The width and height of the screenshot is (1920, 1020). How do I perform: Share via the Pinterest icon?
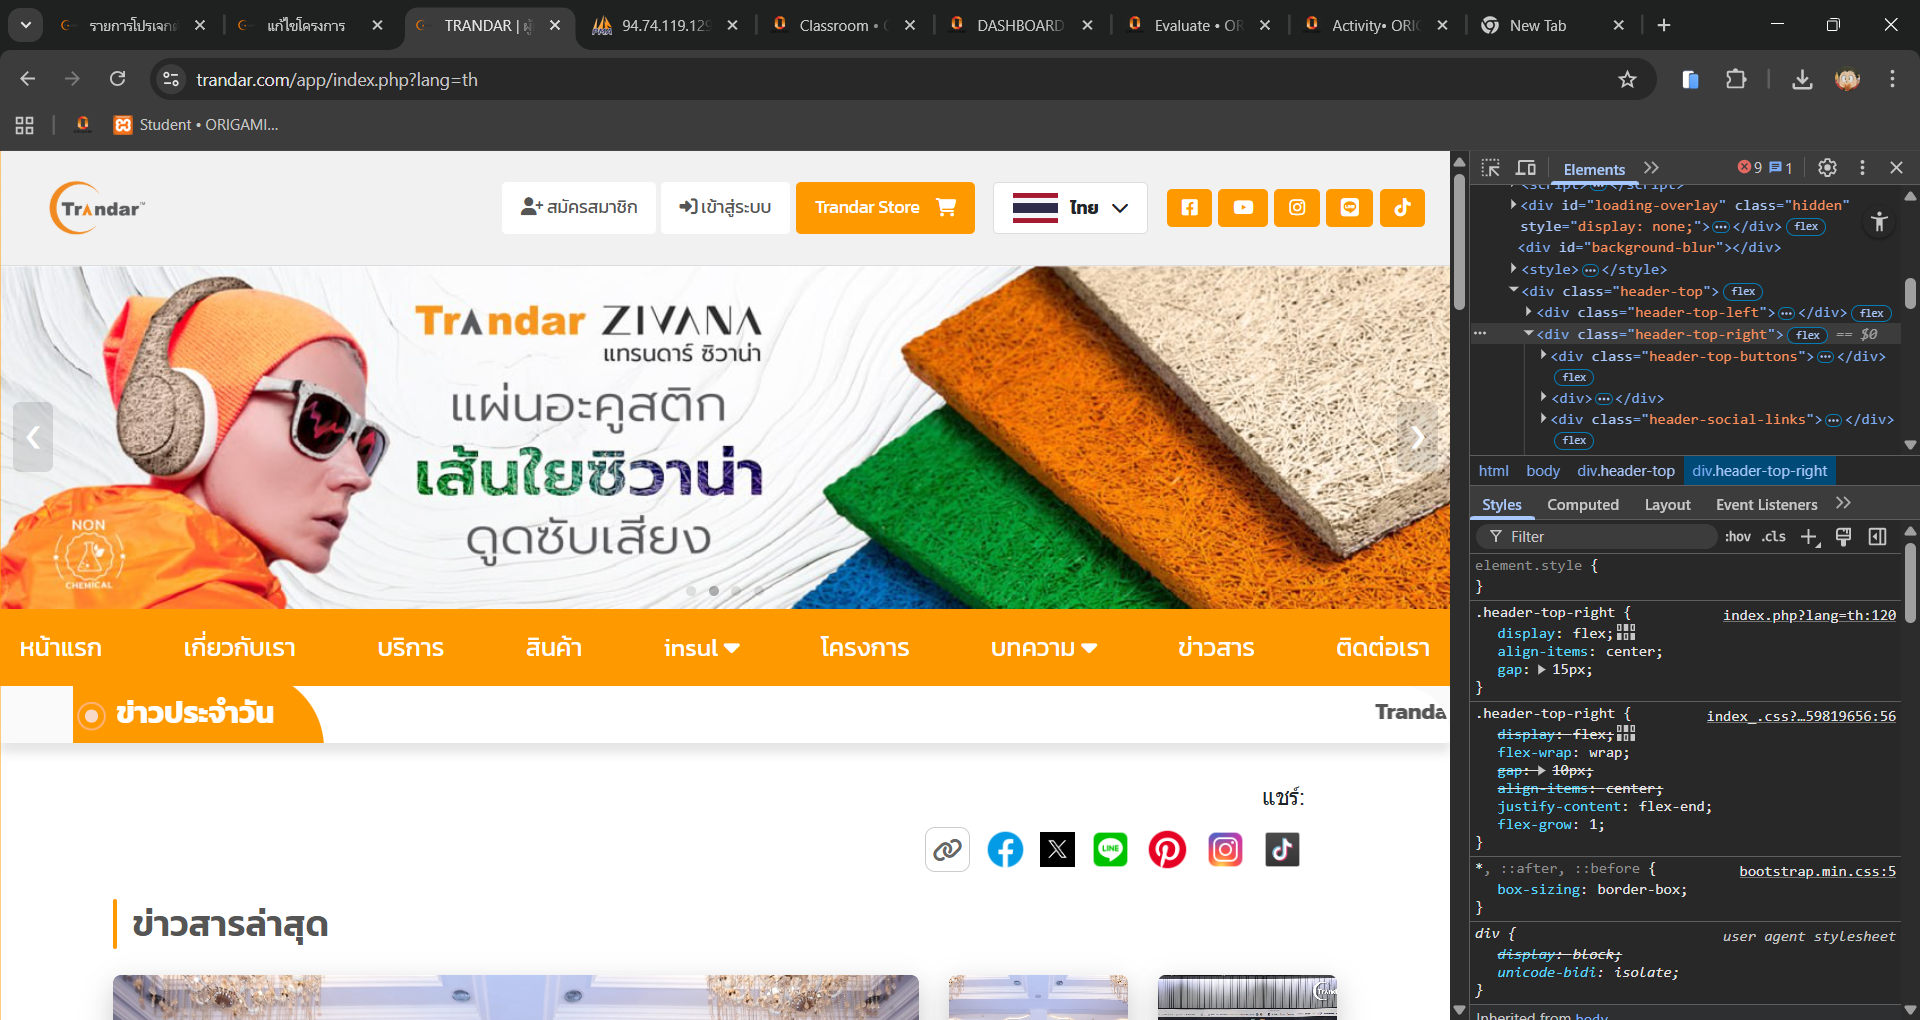(x=1167, y=850)
